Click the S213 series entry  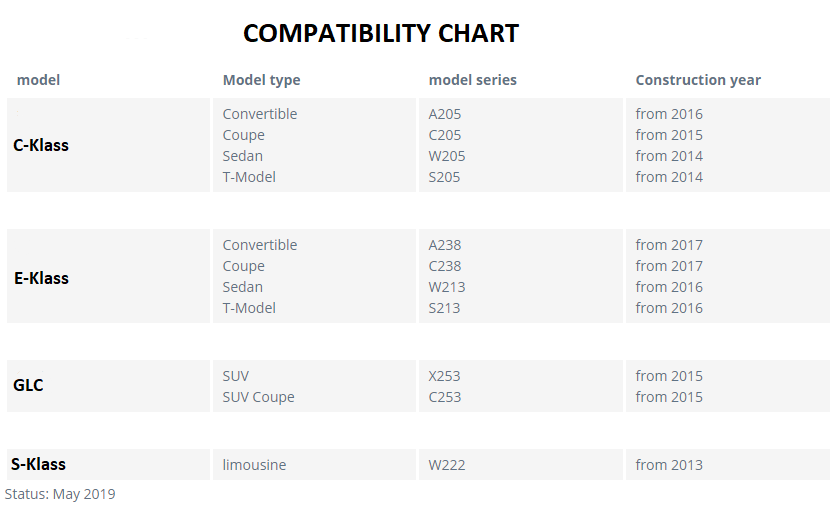pos(444,308)
